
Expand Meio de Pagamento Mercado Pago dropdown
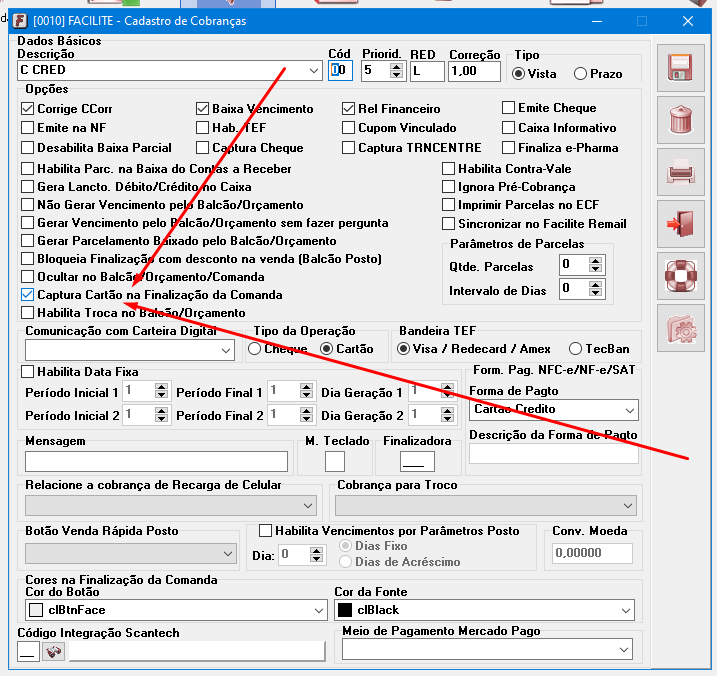click(x=624, y=650)
